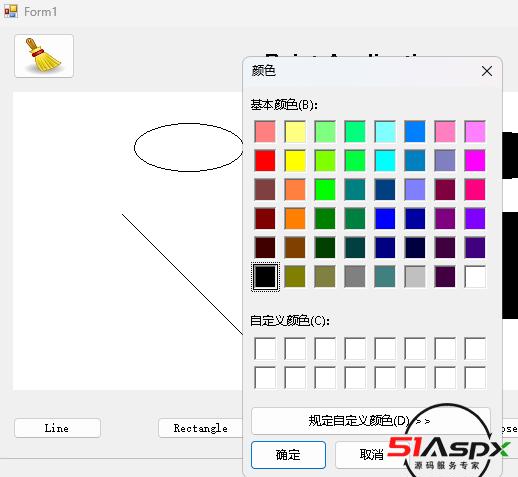Select the cyan swatch in the second row
Viewport: 518px width, 477px height.
point(385,160)
